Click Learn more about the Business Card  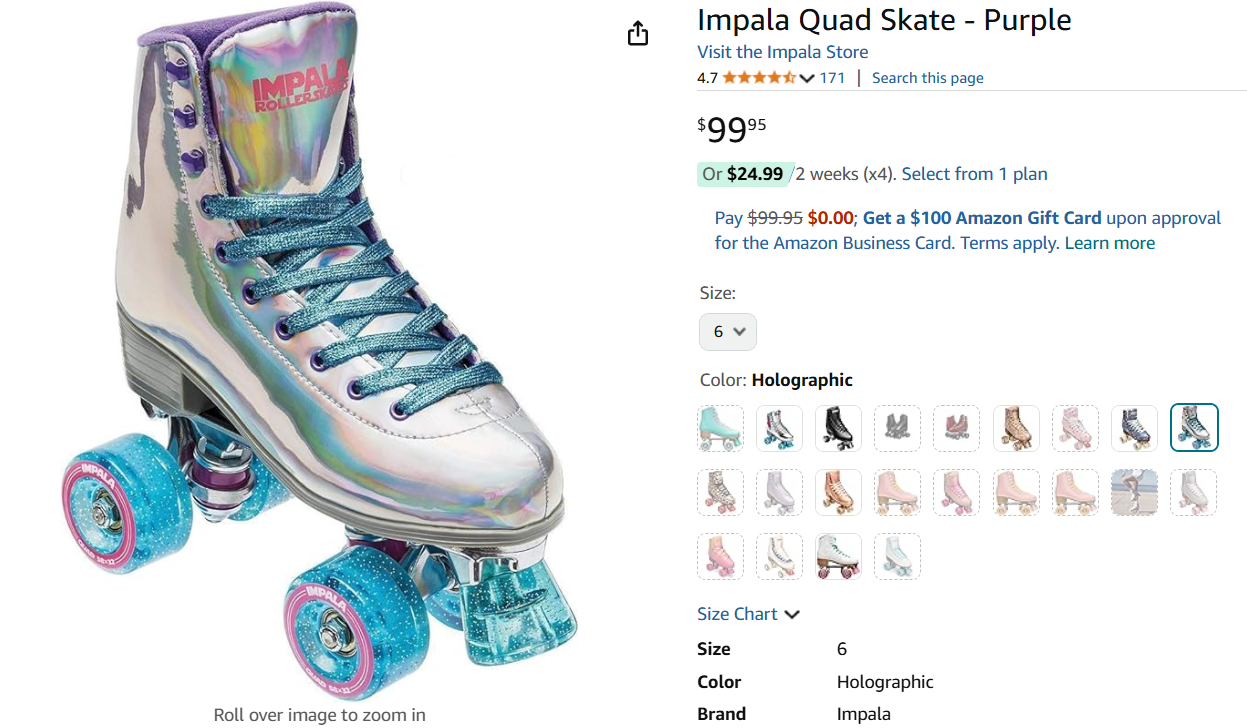click(1109, 243)
